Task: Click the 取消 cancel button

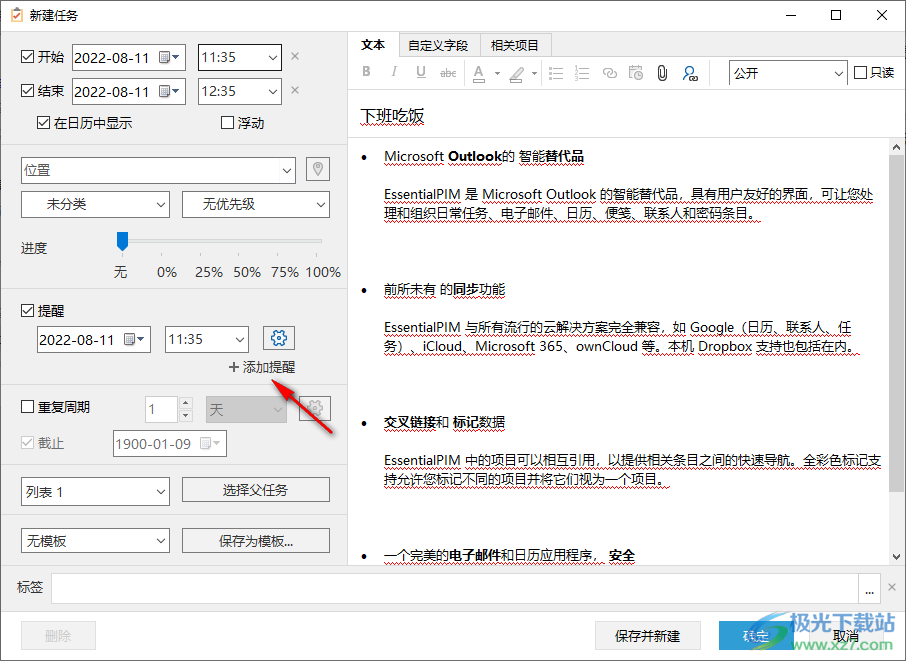Action: point(846,636)
